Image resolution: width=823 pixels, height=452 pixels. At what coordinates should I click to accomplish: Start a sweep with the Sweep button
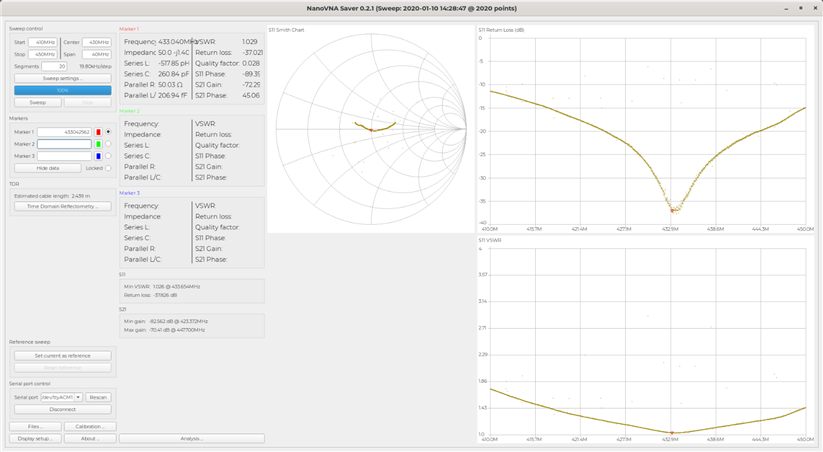(38, 102)
